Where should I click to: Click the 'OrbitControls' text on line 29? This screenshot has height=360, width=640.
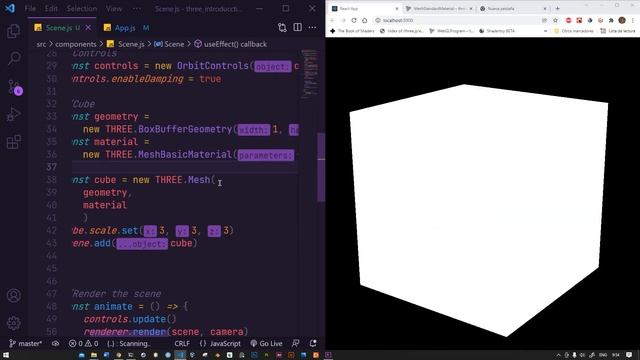click(x=213, y=66)
